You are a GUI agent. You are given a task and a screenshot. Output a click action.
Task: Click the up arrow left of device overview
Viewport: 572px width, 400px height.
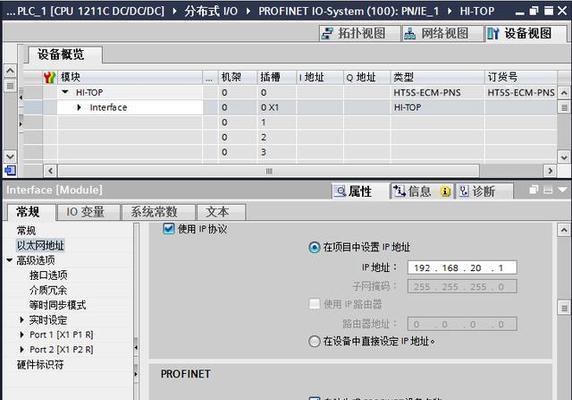(10, 70)
